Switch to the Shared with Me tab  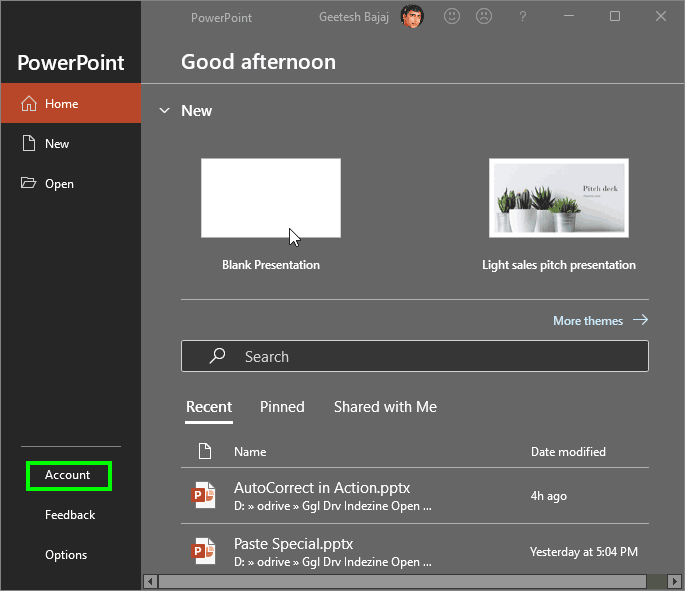pos(385,407)
